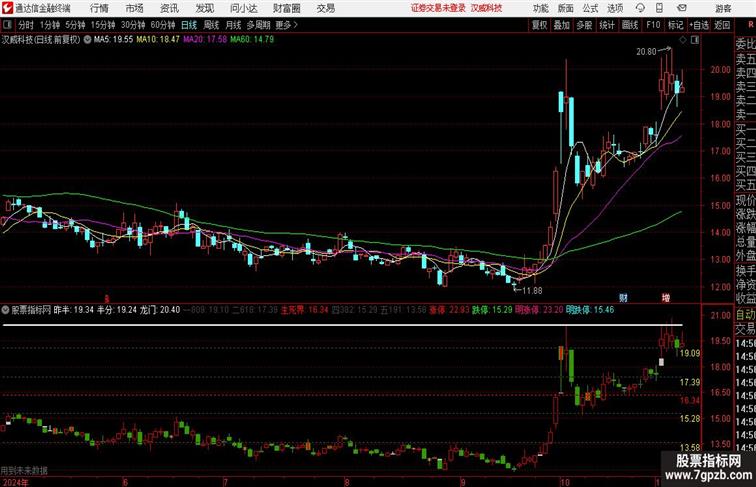The height and width of the screenshot is (487, 756).
Task: Click the 10 month marker on date axis
Action: click(x=565, y=482)
